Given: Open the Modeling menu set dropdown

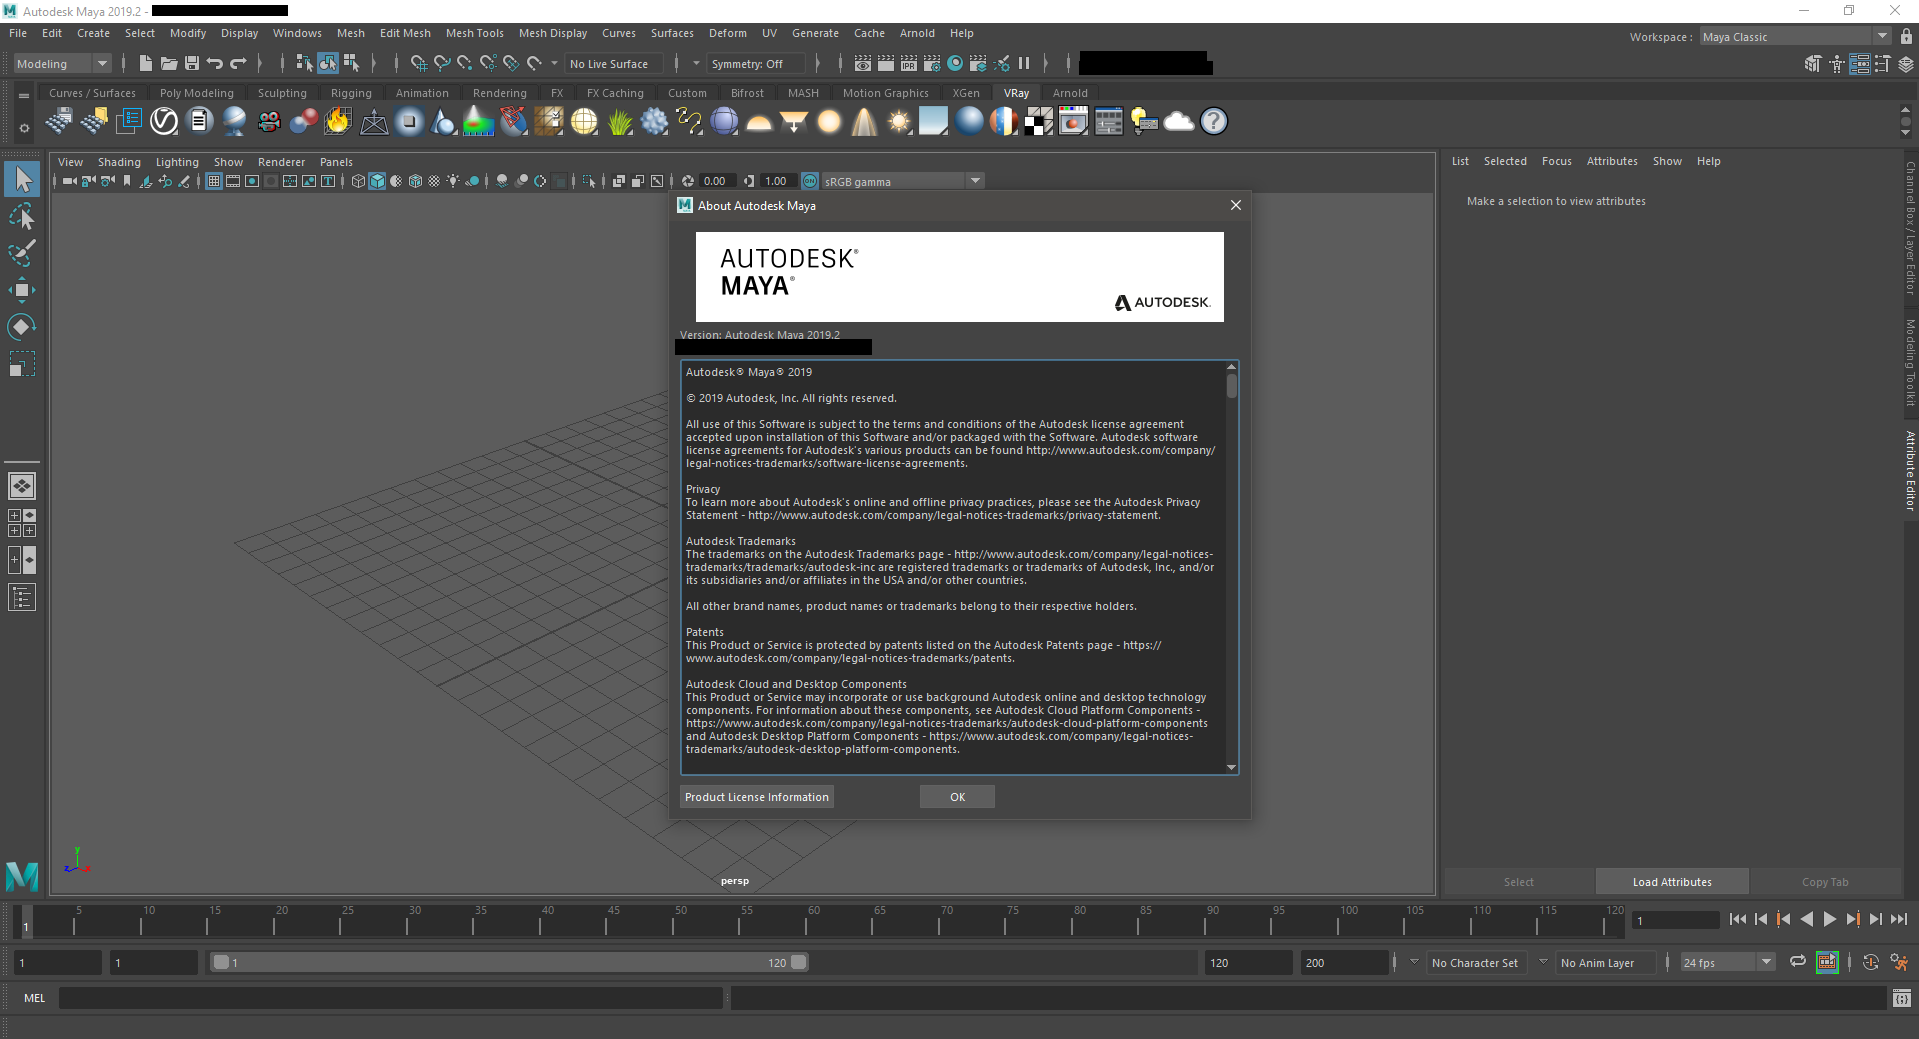Looking at the screenshot, I should tap(63, 63).
